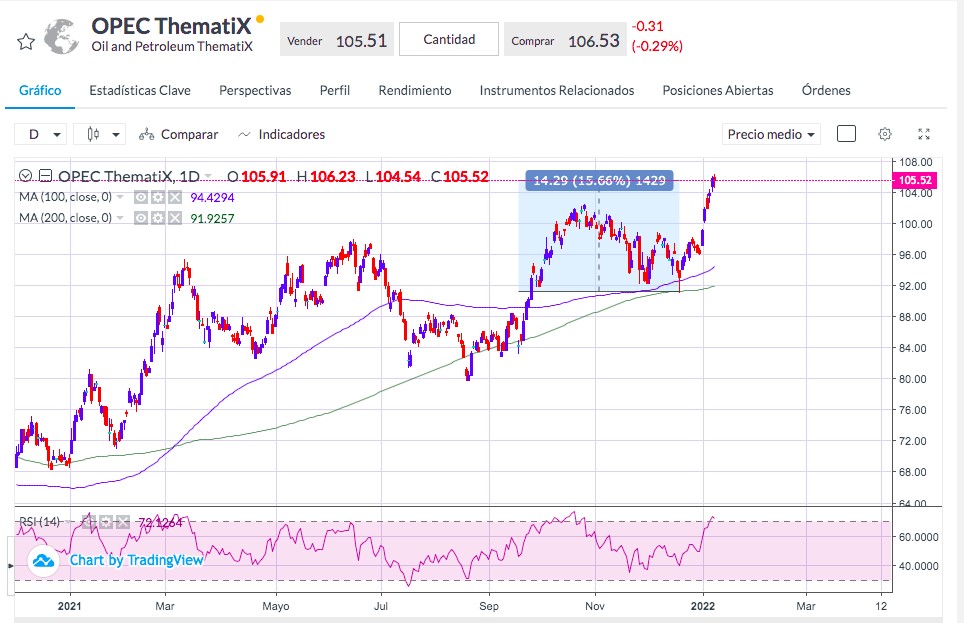Viewport: 964px width, 623px height.
Task: Expand OPEC ThematiX, 1D legend arrow
Action: click(x=208, y=177)
